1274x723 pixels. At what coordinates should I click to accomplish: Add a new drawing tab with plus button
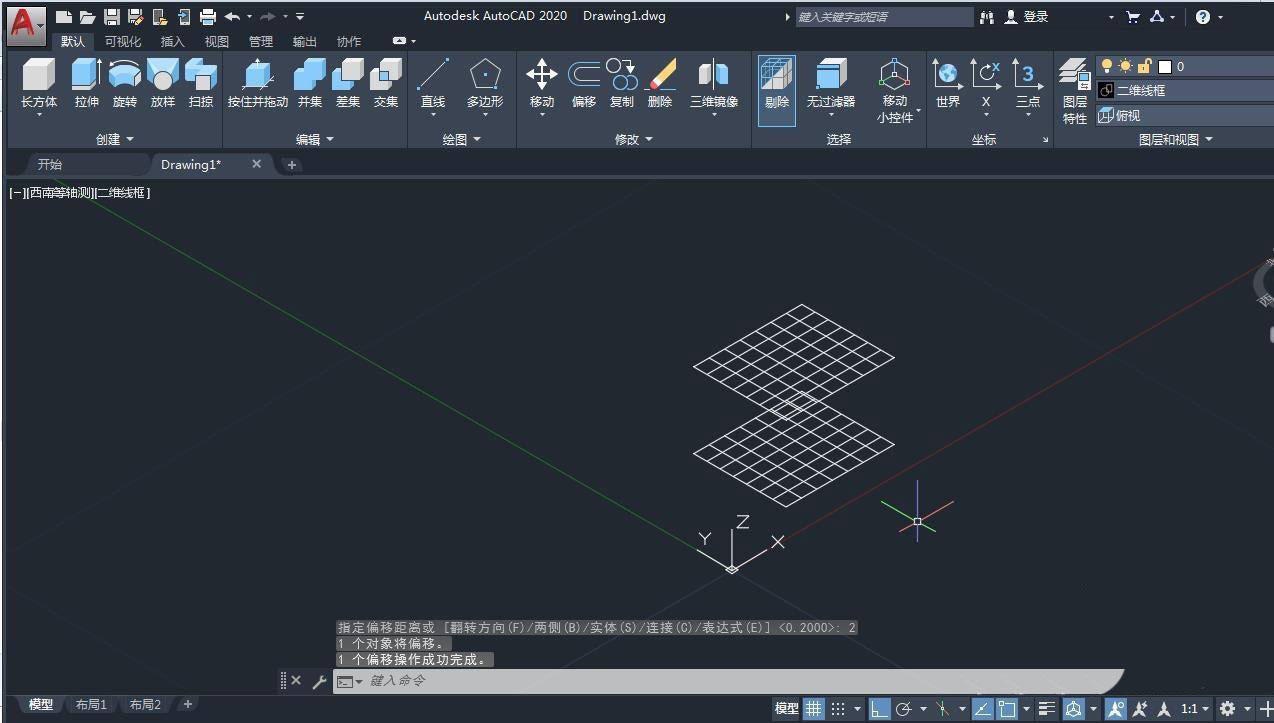[x=291, y=165]
